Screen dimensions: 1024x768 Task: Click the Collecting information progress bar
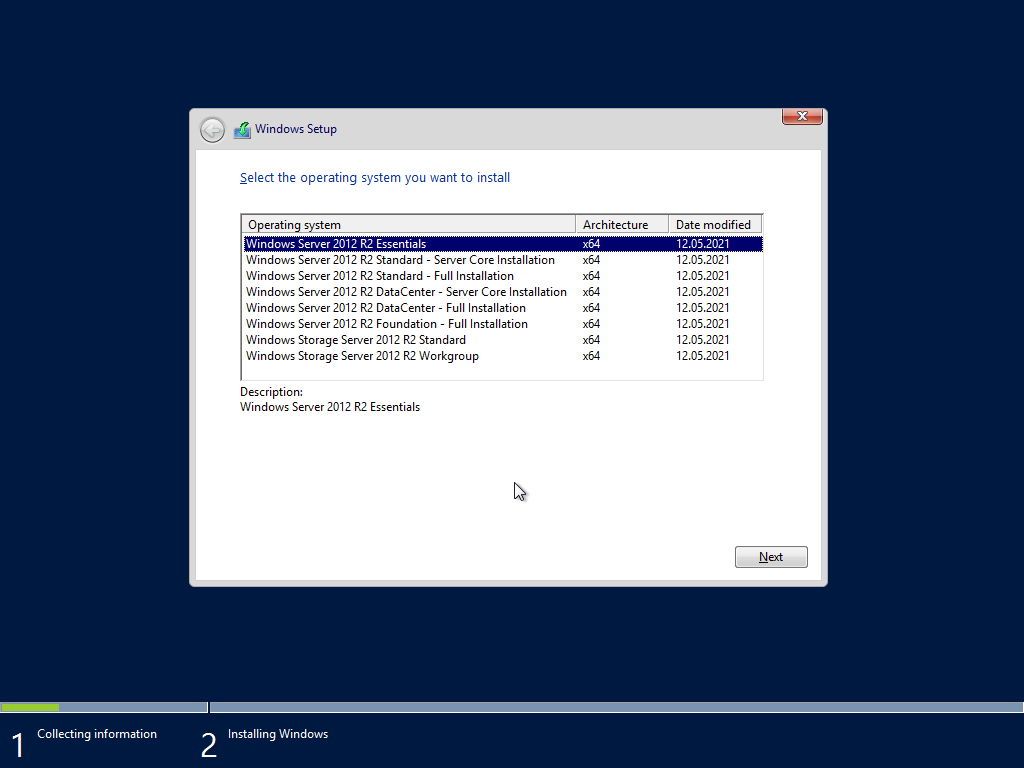click(104, 707)
